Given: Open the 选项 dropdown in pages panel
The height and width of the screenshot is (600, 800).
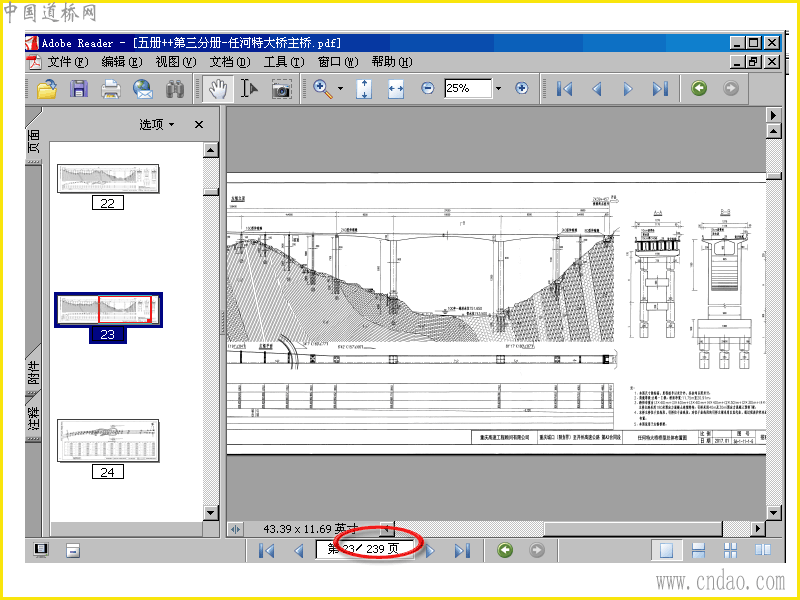Looking at the screenshot, I should (157, 124).
